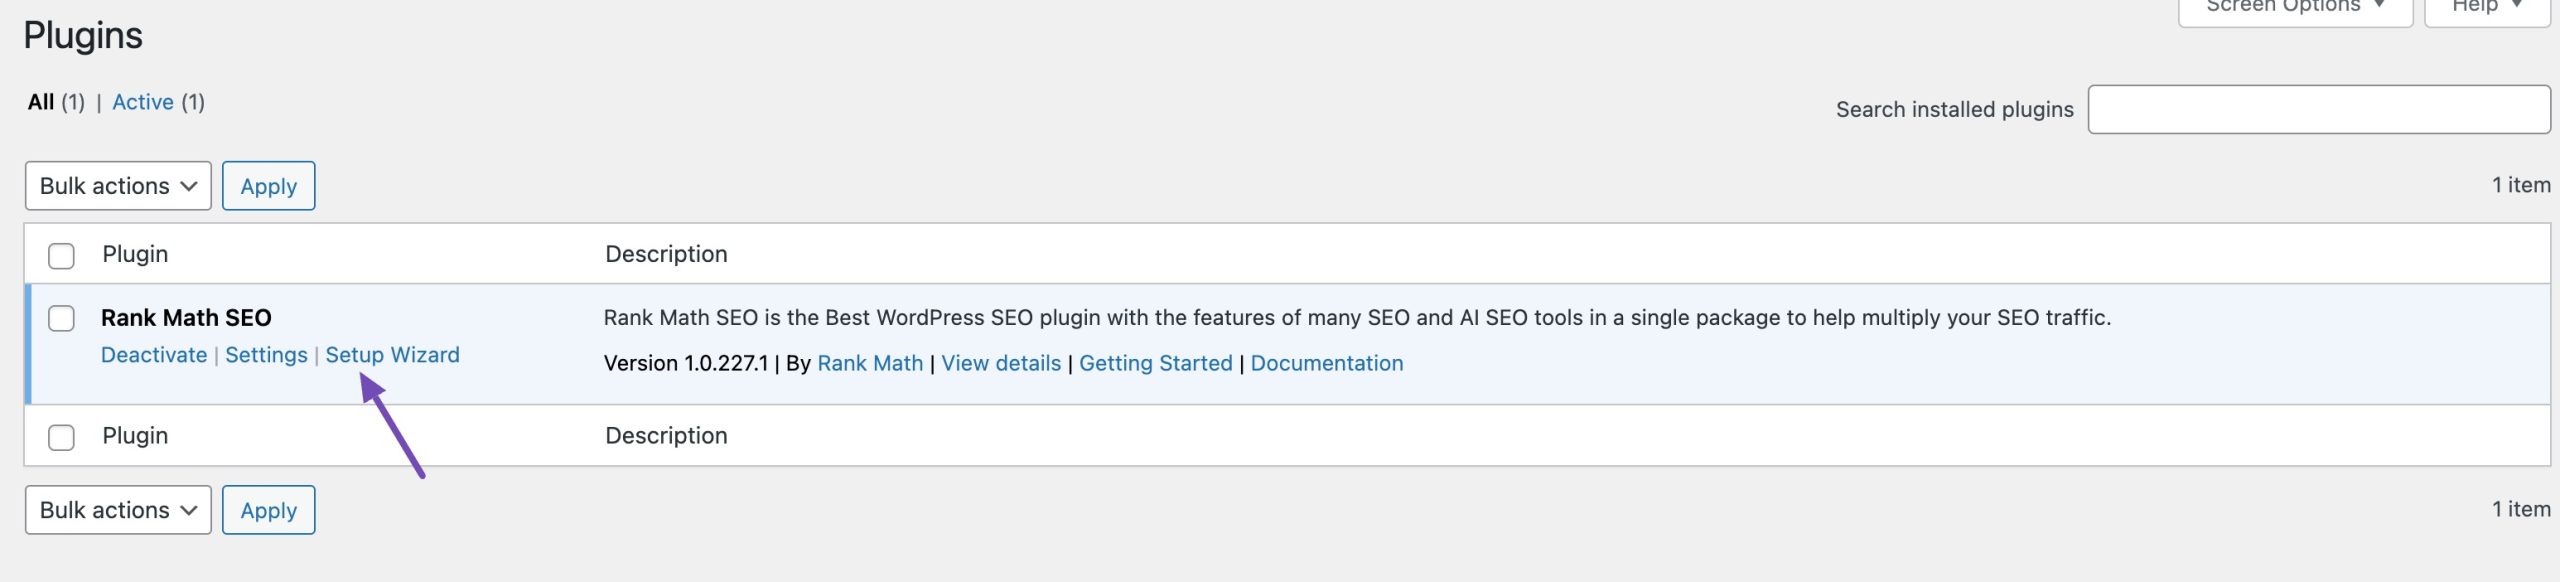This screenshot has width=2560, height=582.
Task: Click the Rank Math SEO description text
Action: 1357,318
